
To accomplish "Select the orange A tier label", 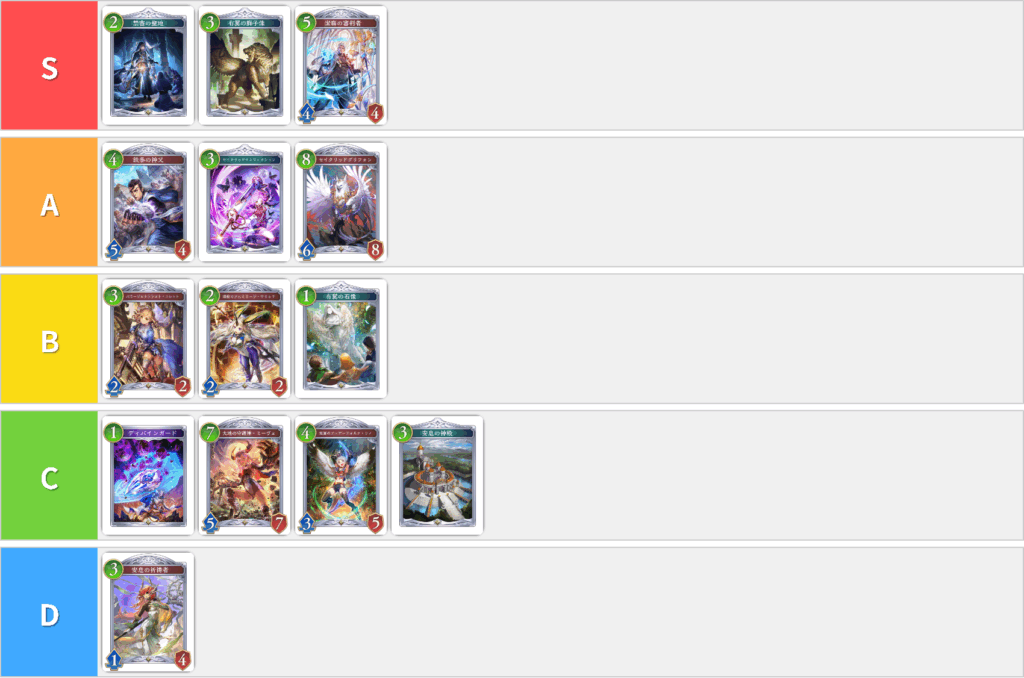I will pyautogui.click(x=49, y=202).
